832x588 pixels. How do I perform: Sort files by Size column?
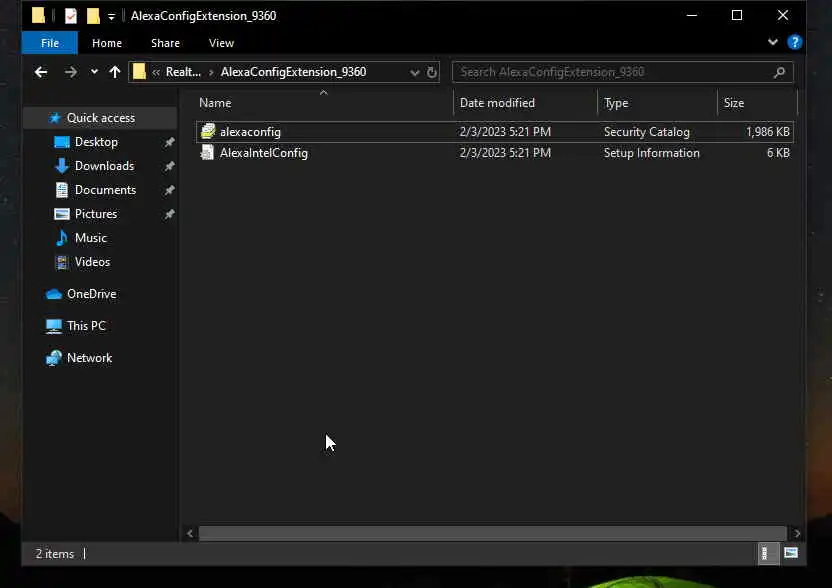coord(757,103)
